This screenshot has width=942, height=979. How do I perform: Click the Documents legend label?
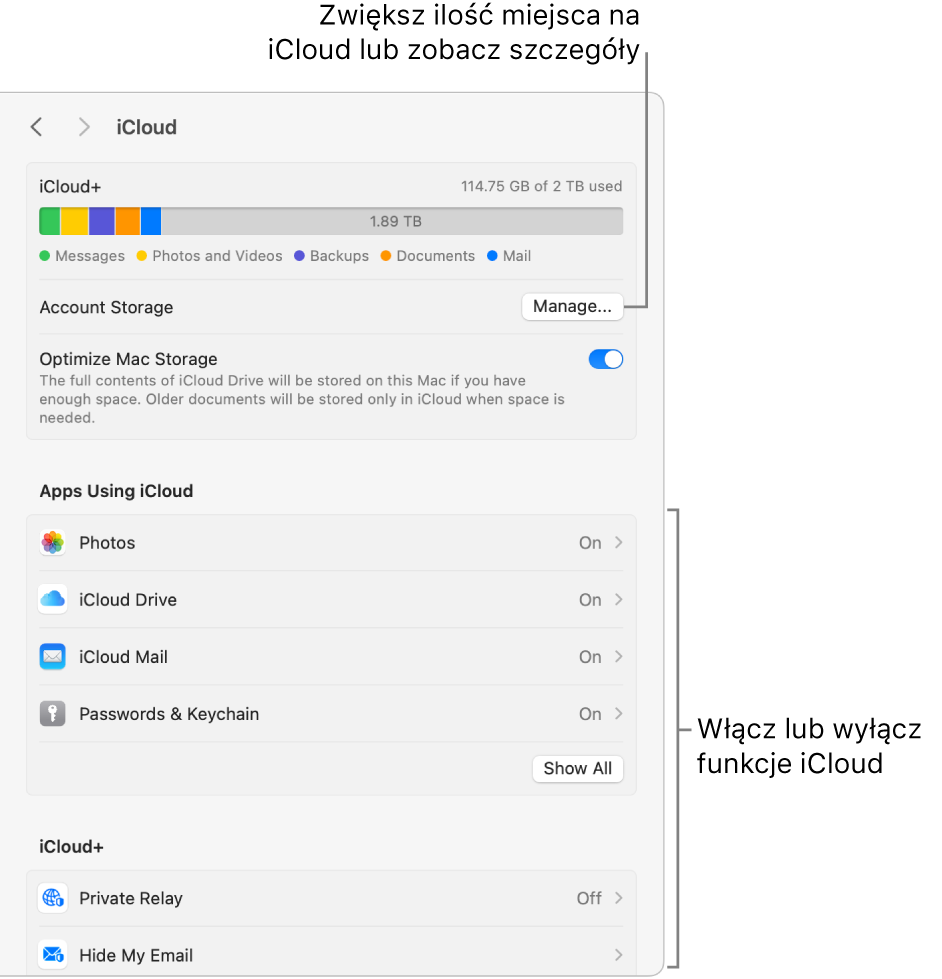(x=436, y=256)
